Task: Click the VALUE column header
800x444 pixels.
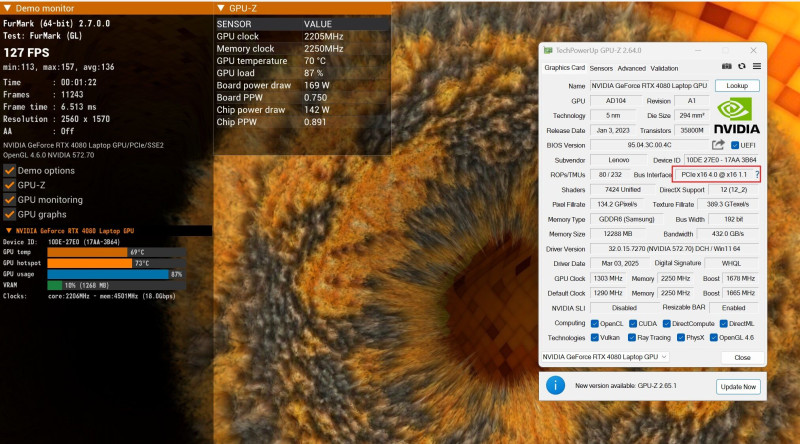Action: point(317,24)
